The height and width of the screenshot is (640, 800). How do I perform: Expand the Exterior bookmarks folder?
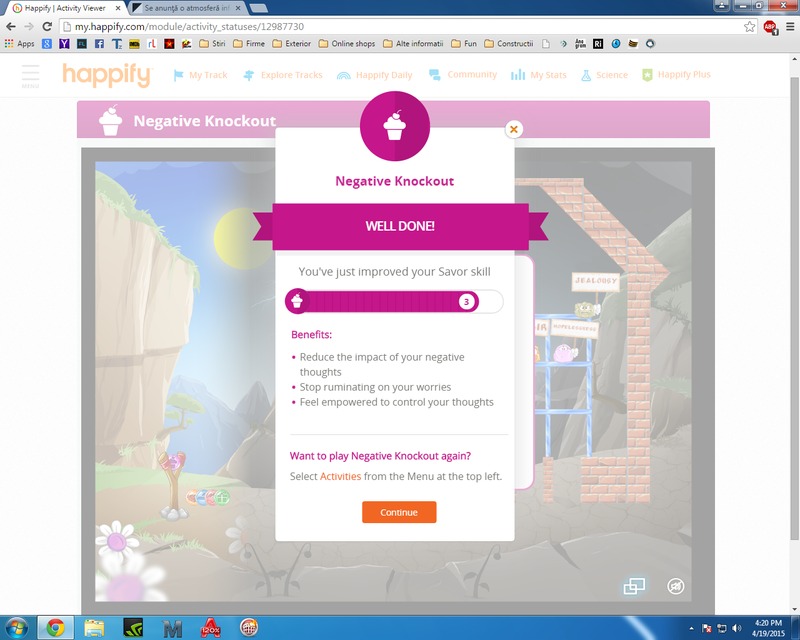point(292,44)
